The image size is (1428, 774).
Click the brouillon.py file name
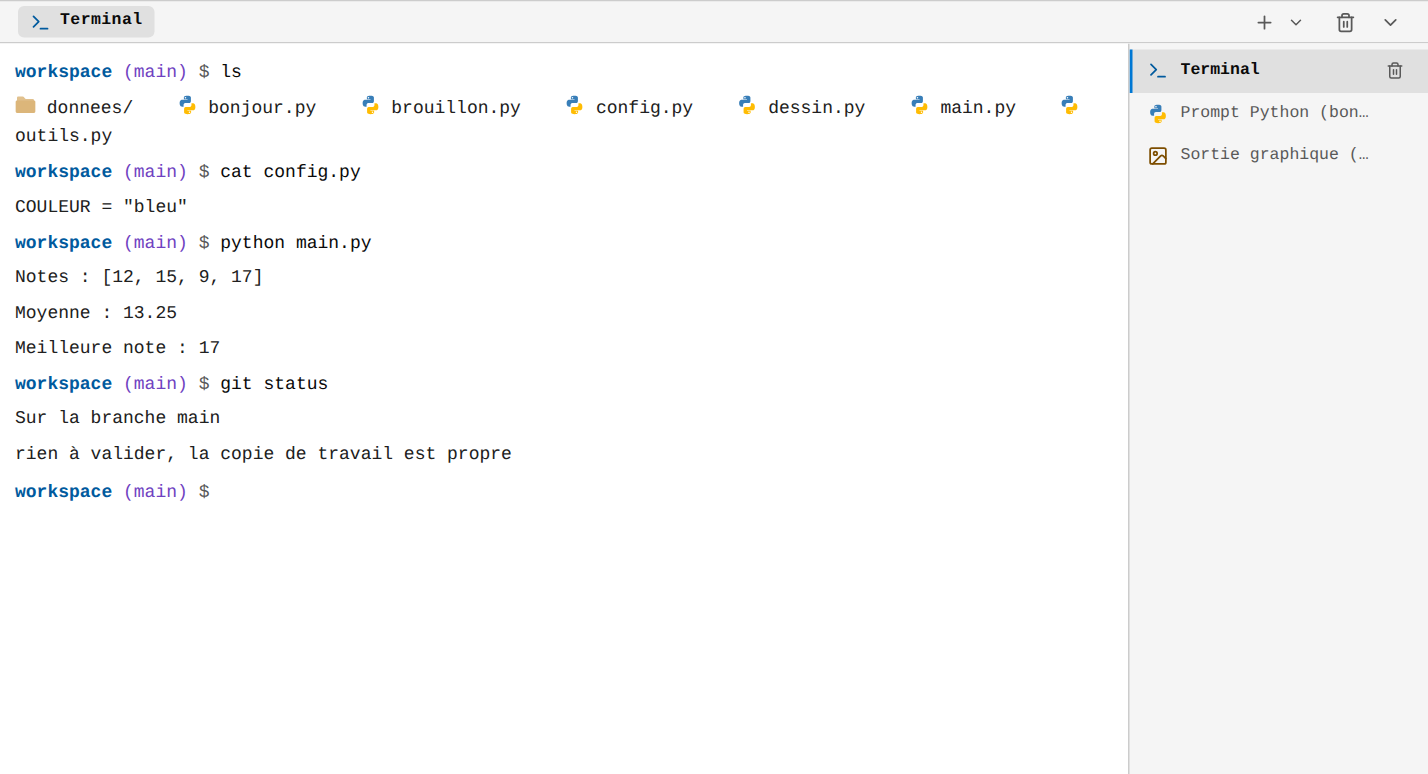point(456,108)
